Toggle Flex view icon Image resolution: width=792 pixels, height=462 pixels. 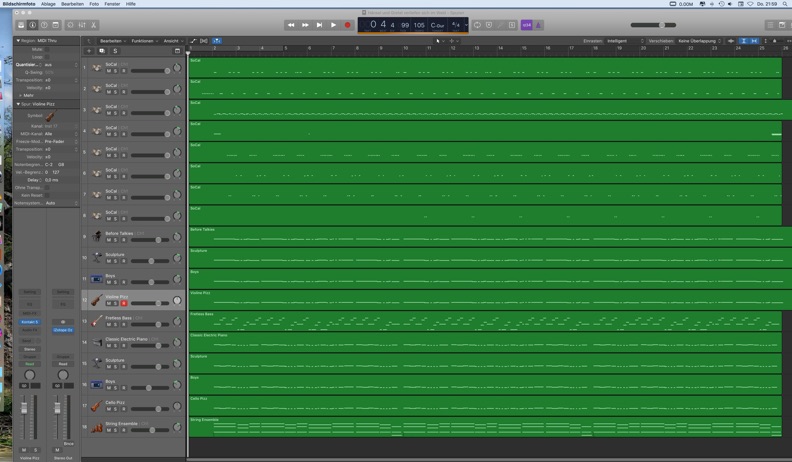click(204, 41)
